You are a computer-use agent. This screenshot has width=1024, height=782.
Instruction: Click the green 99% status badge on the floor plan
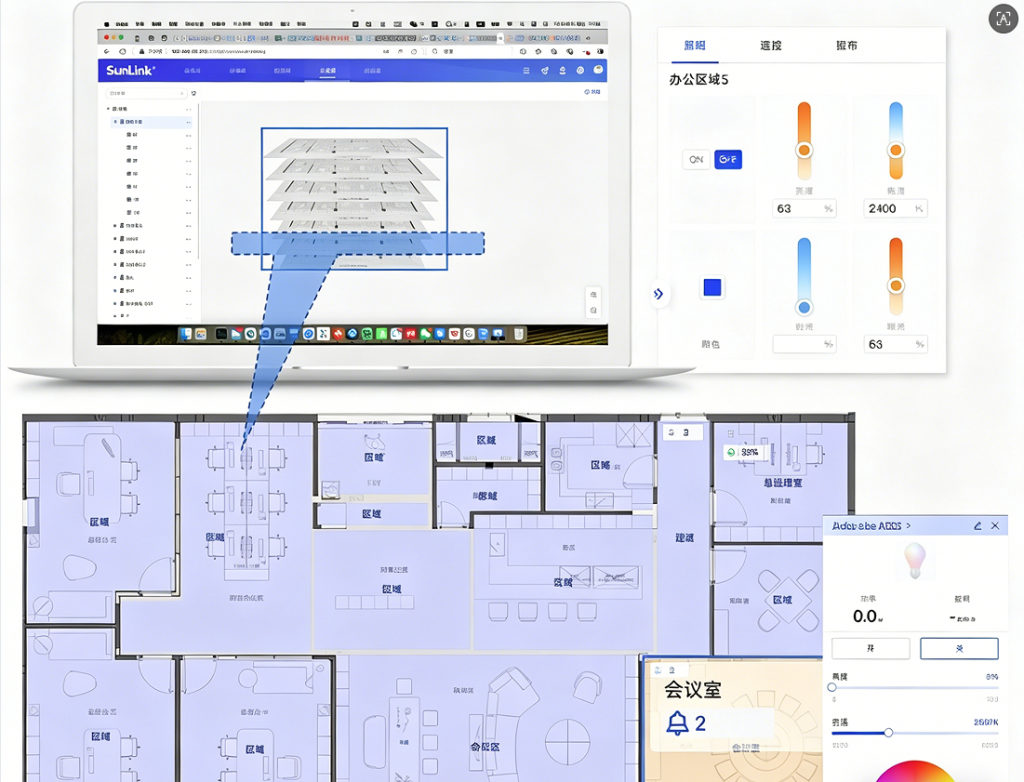[743, 452]
